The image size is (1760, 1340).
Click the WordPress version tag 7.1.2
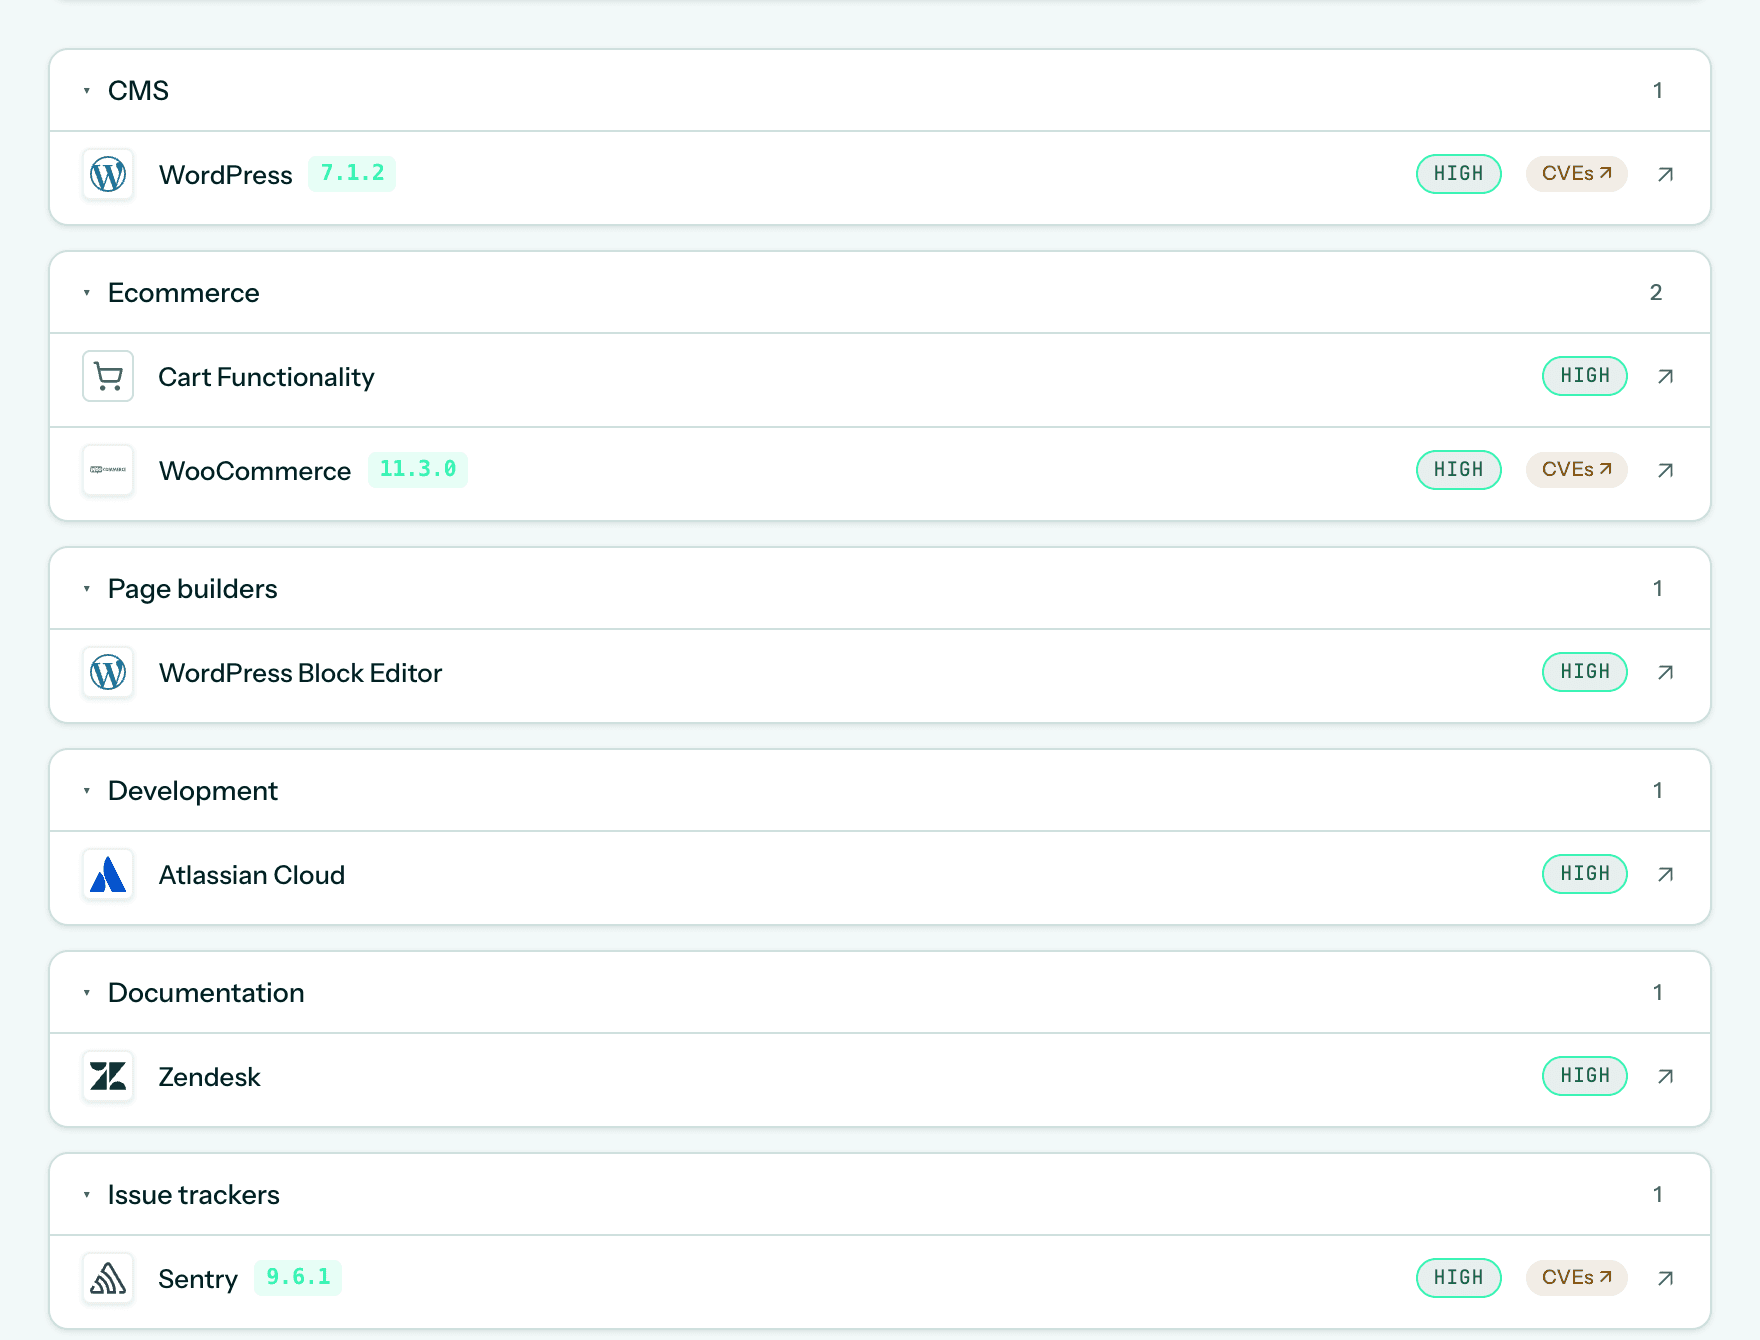coord(352,173)
